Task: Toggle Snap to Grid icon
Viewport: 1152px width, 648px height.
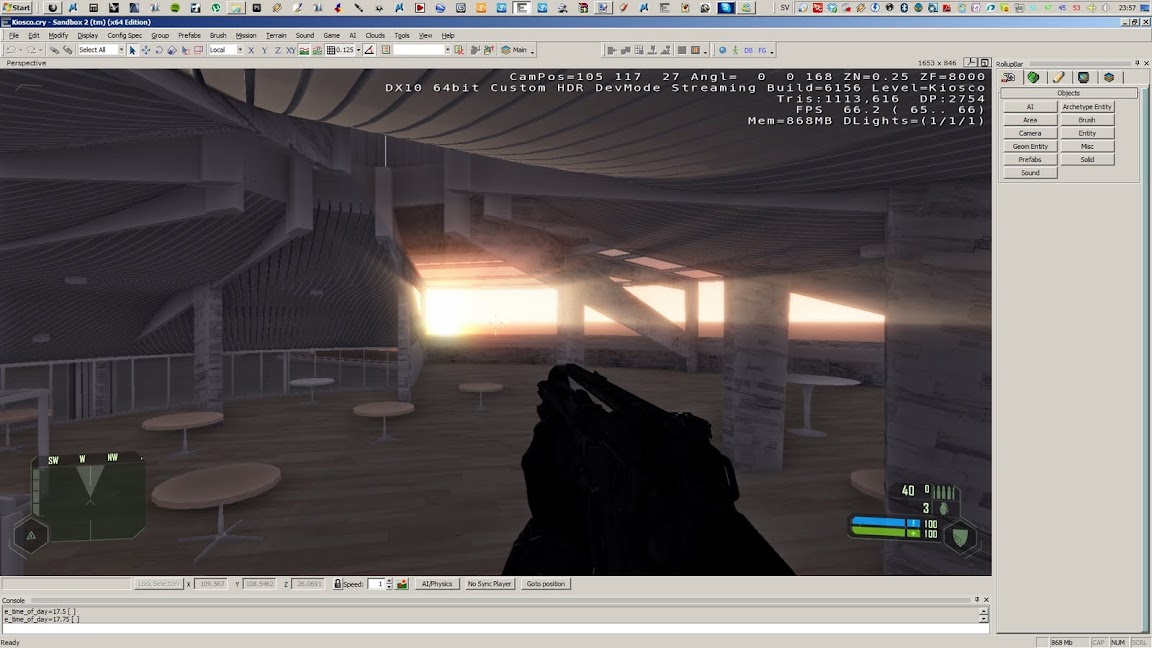Action: (331, 50)
